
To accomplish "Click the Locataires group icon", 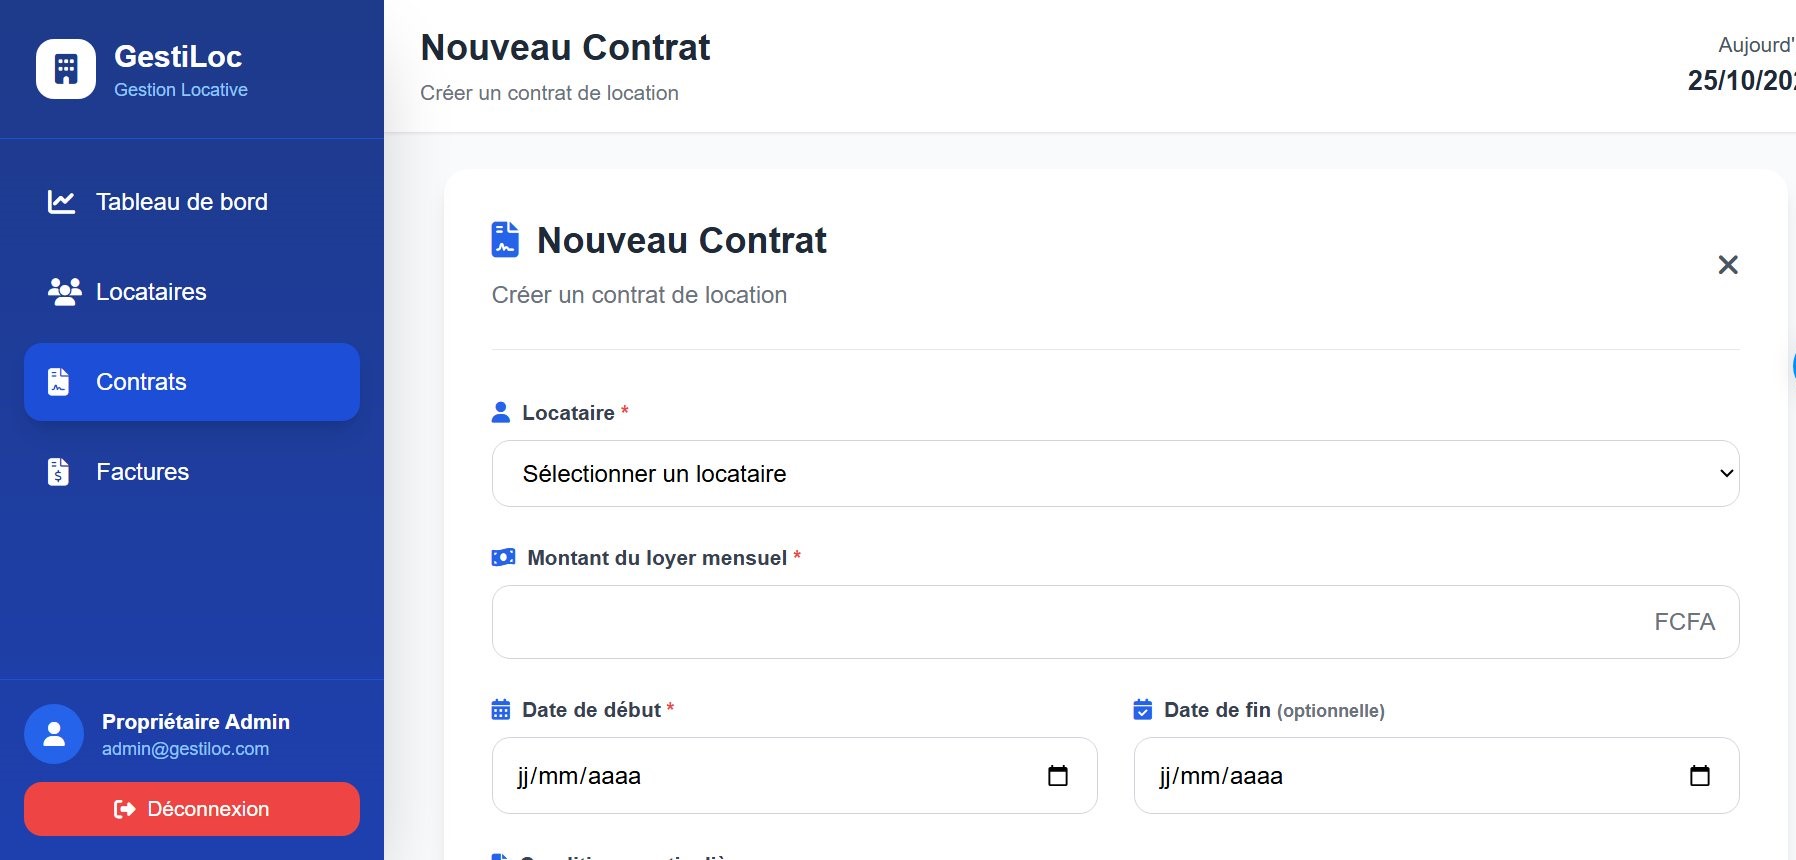I will tap(64, 292).
